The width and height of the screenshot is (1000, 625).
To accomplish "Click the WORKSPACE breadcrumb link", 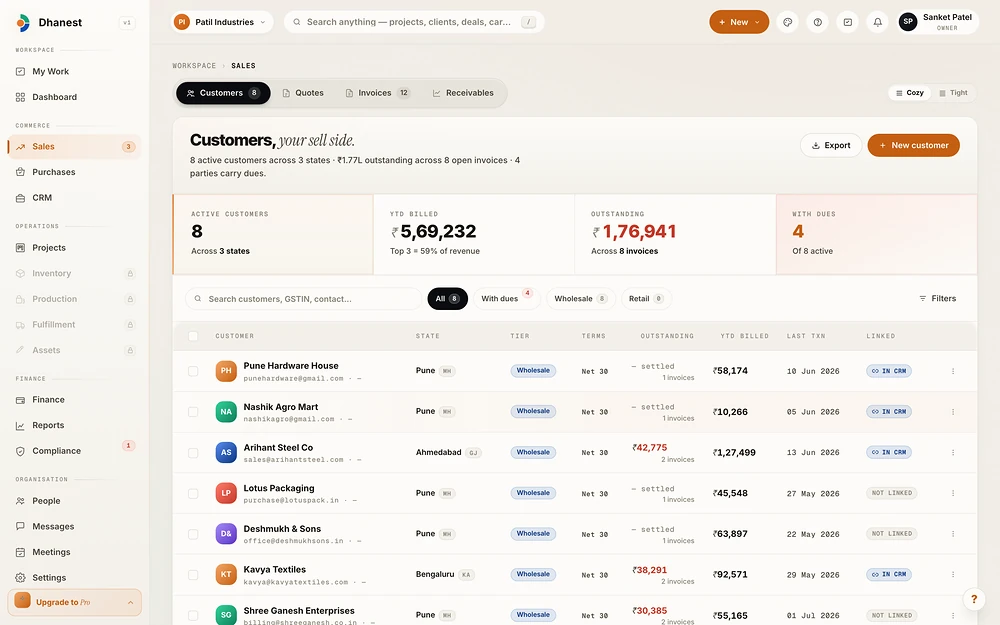I will [194, 66].
